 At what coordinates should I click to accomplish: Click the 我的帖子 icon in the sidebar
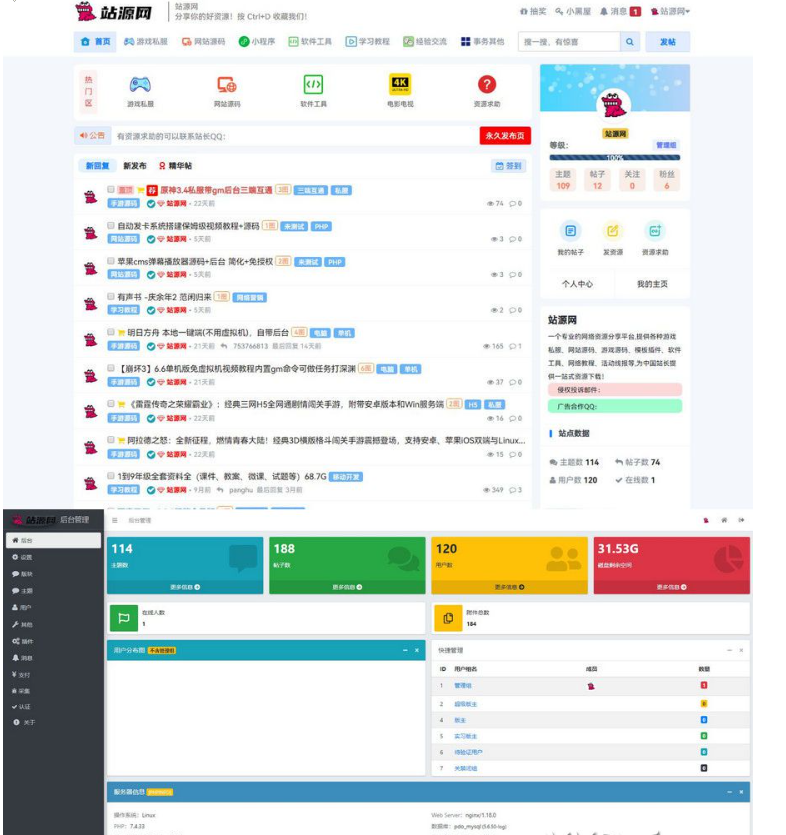click(570, 231)
